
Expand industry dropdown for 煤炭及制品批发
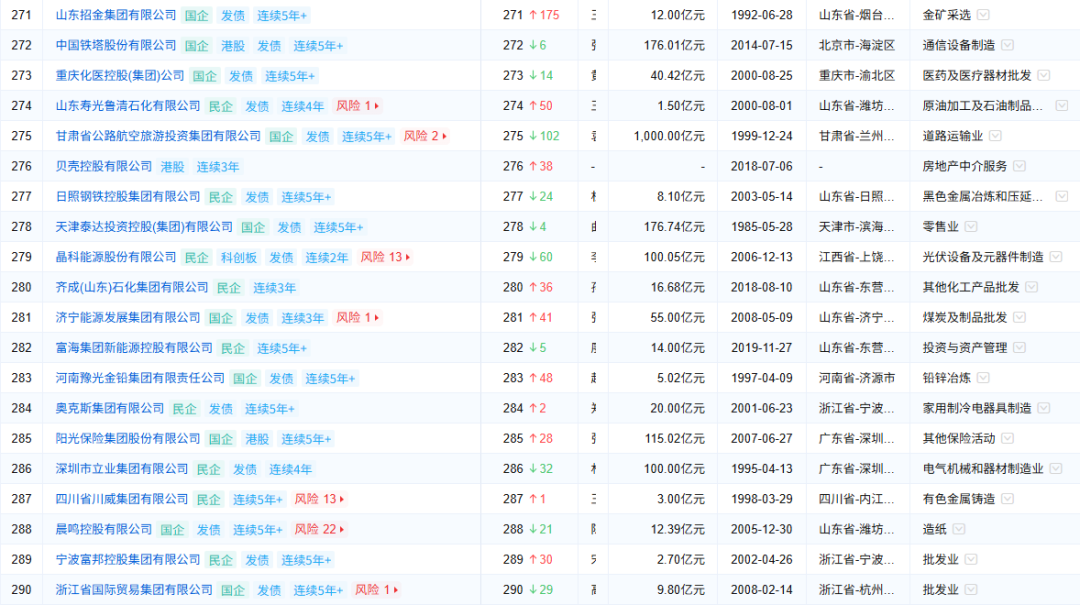pyautogui.click(x=1019, y=318)
